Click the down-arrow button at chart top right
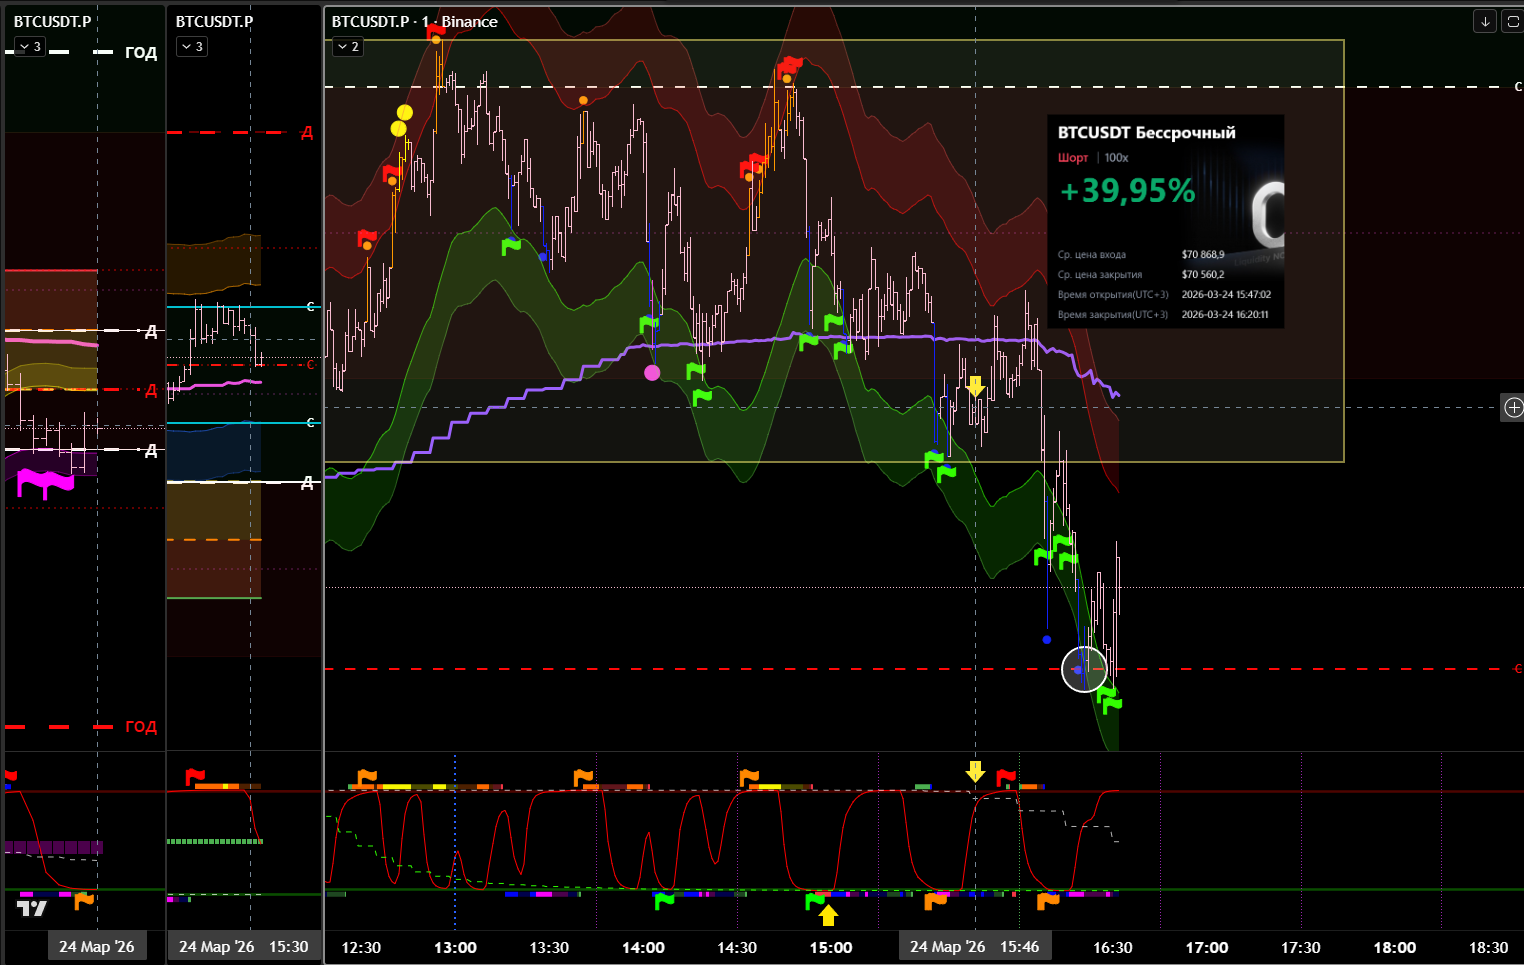Image resolution: width=1524 pixels, height=965 pixels. click(x=1485, y=21)
